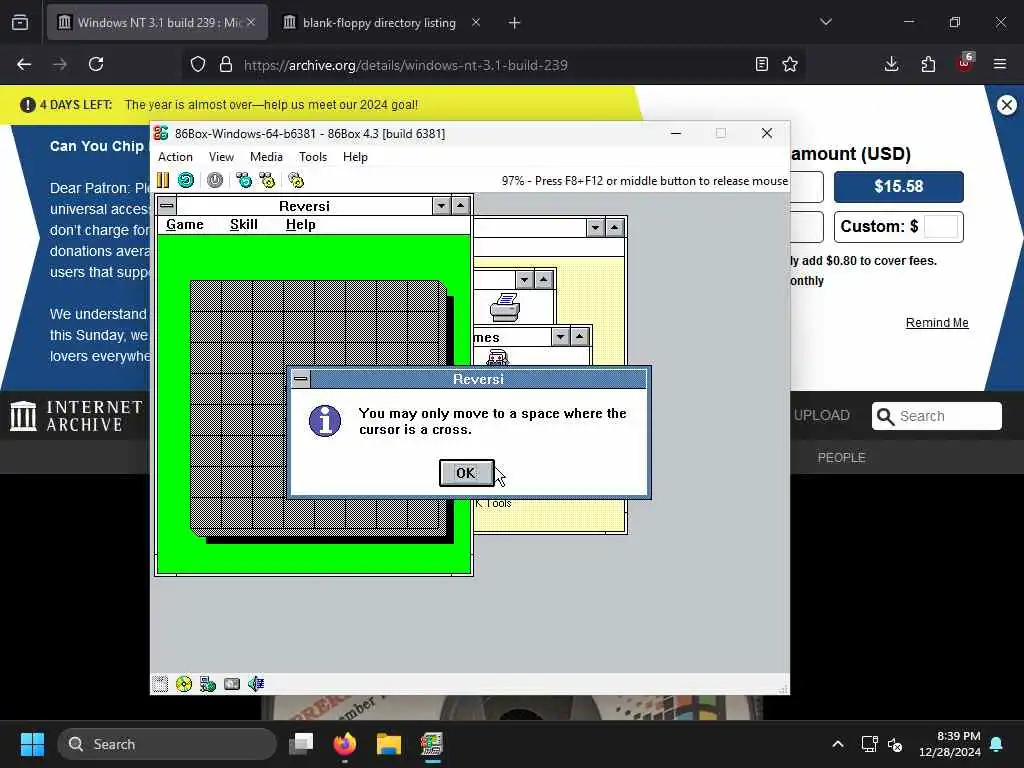Screen dimensions: 1024x768
Task: Show hidden system tray icons chevron
Action: (838, 744)
